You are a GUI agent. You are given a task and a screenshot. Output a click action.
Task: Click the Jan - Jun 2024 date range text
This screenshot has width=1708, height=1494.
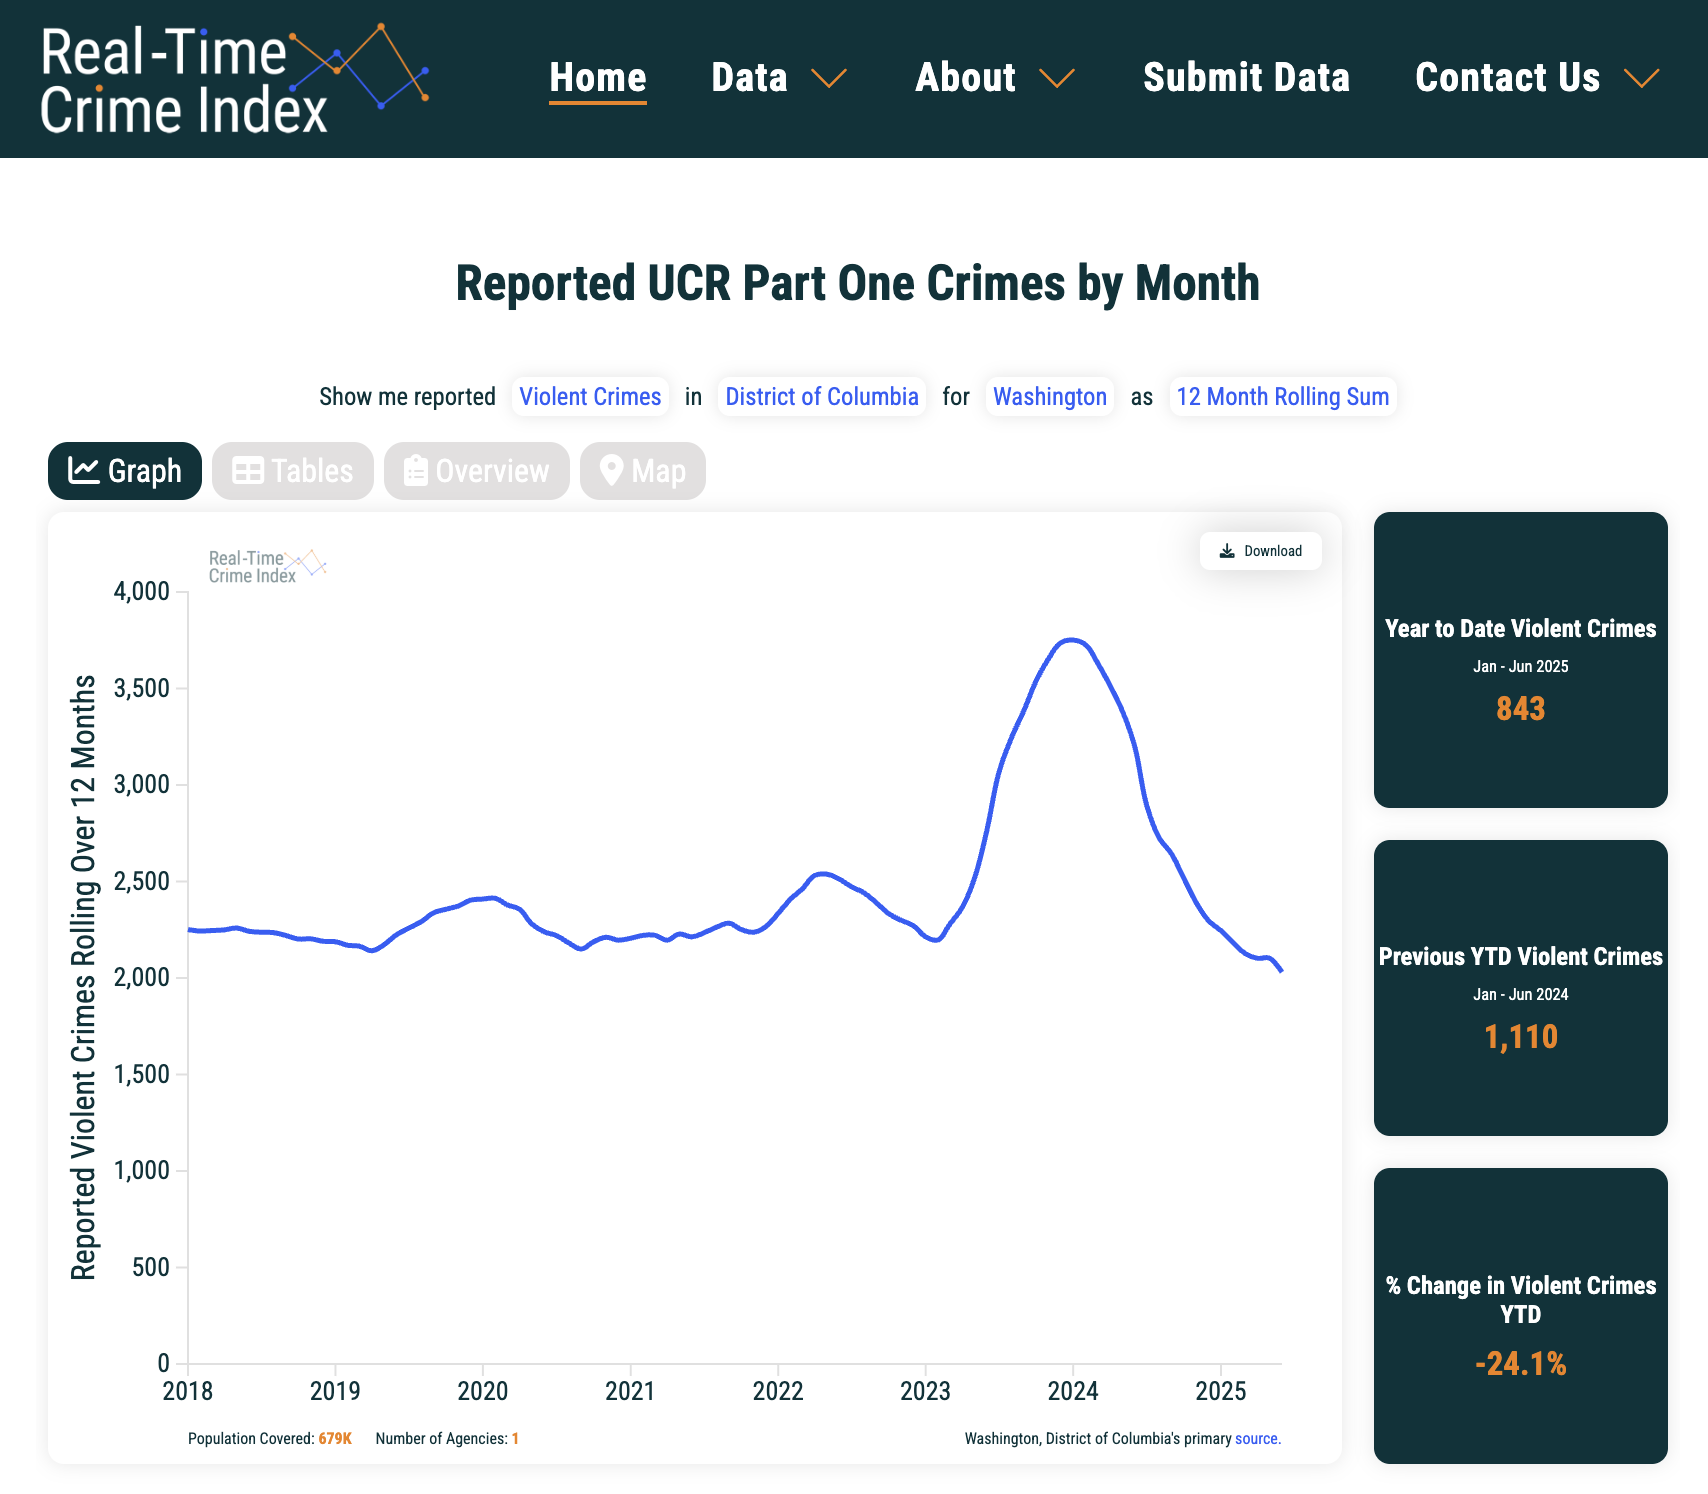[1521, 995]
